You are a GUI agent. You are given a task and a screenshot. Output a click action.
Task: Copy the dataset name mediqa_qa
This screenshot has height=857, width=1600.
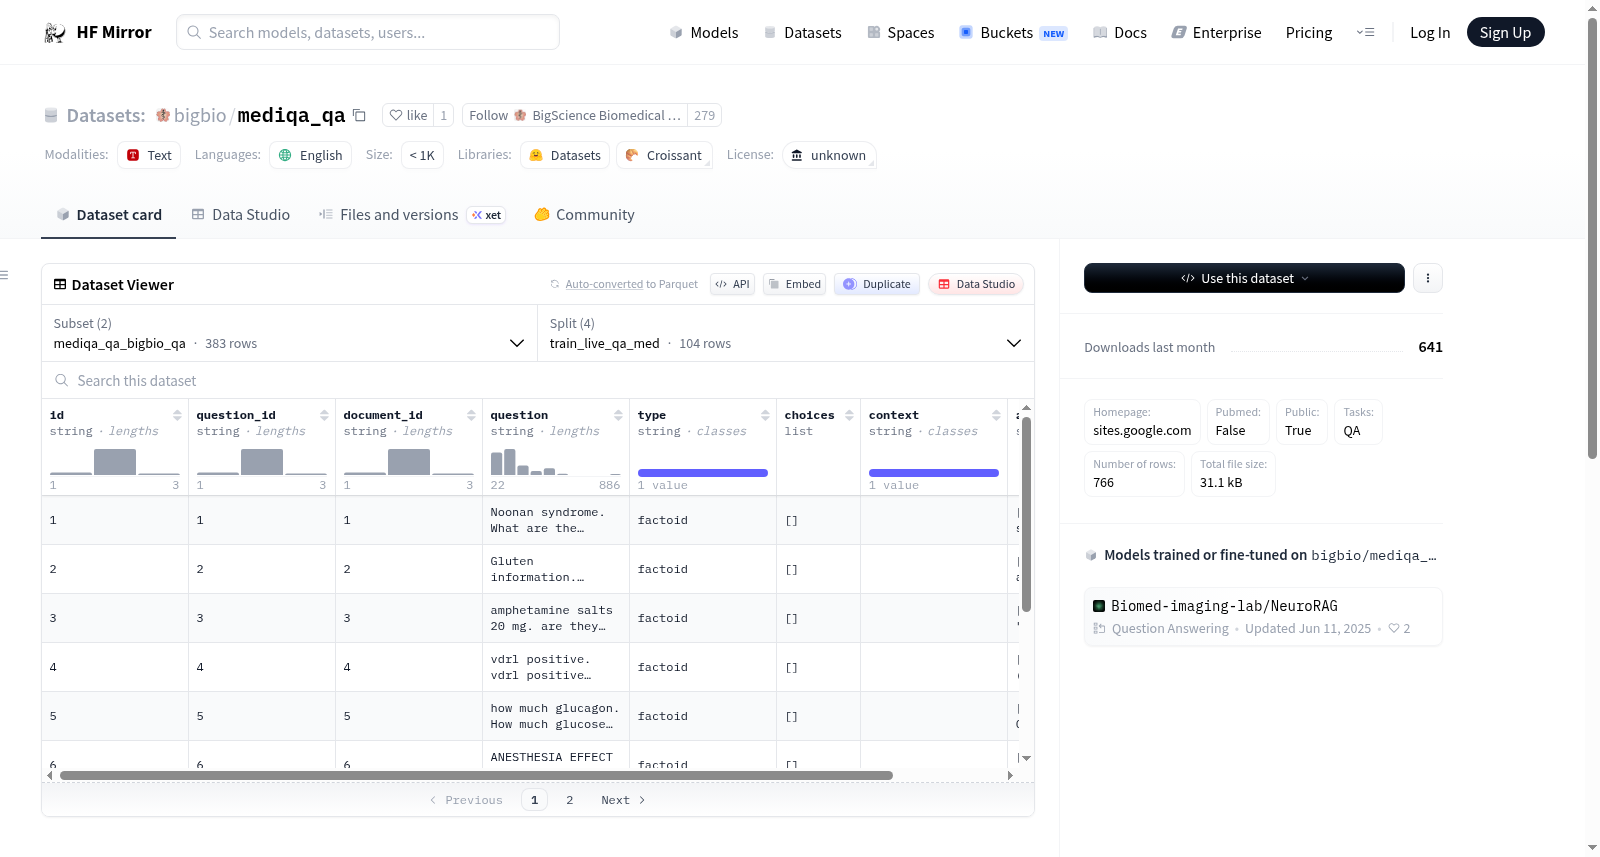coord(359,115)
